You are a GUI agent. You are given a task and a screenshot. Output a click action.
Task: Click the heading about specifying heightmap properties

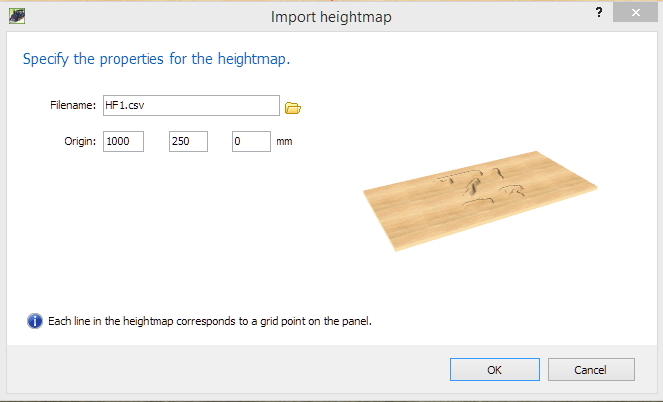pyautogui.click(x=156, y=59)
